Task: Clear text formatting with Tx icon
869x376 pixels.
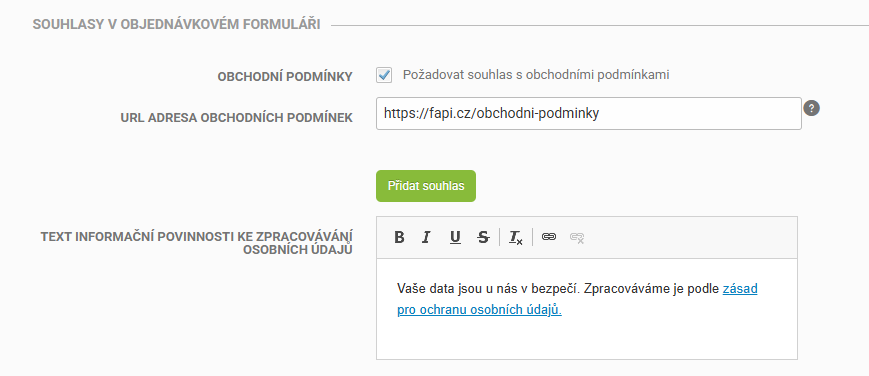Action: (x=516, y=237)
